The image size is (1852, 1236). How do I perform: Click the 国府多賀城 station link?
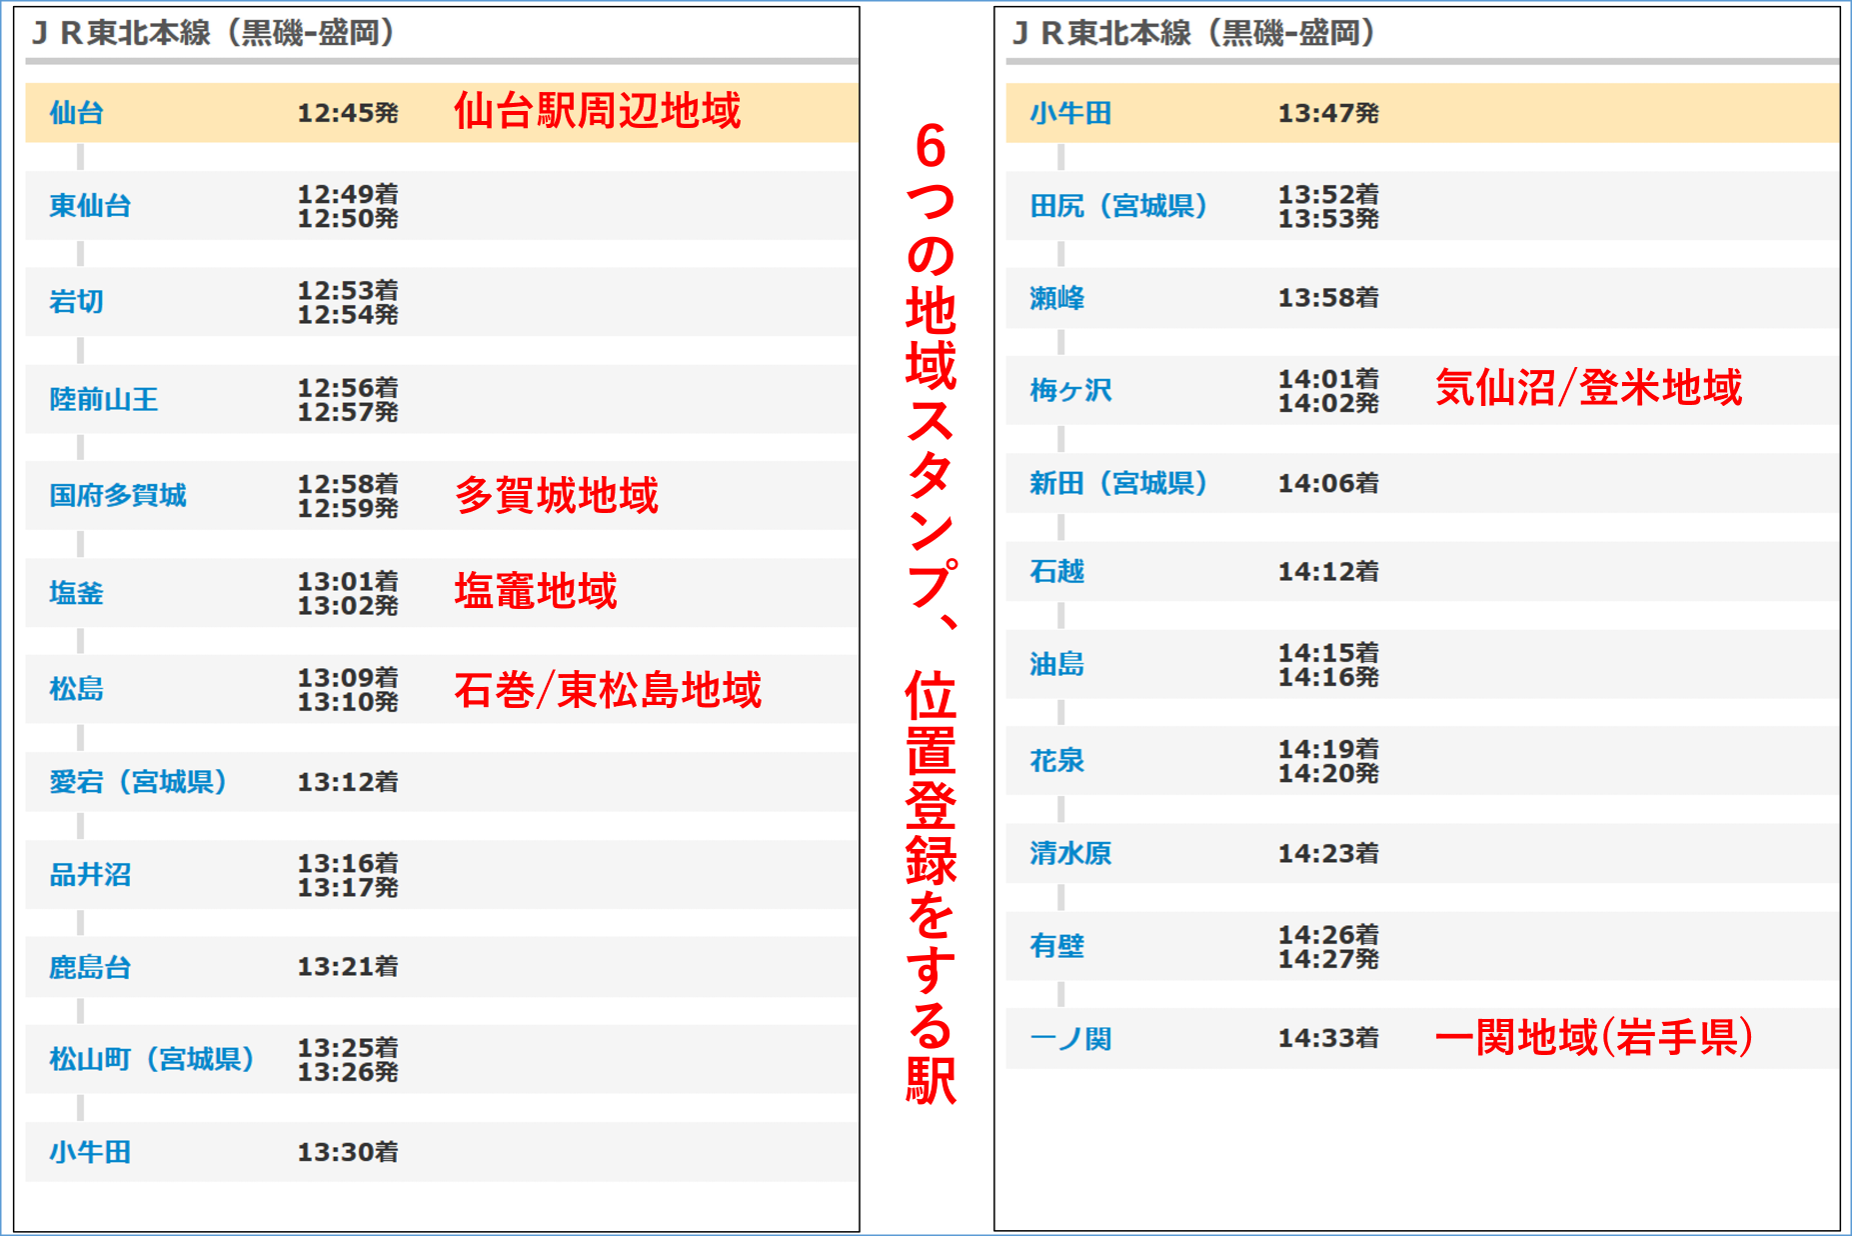point(117,496)
